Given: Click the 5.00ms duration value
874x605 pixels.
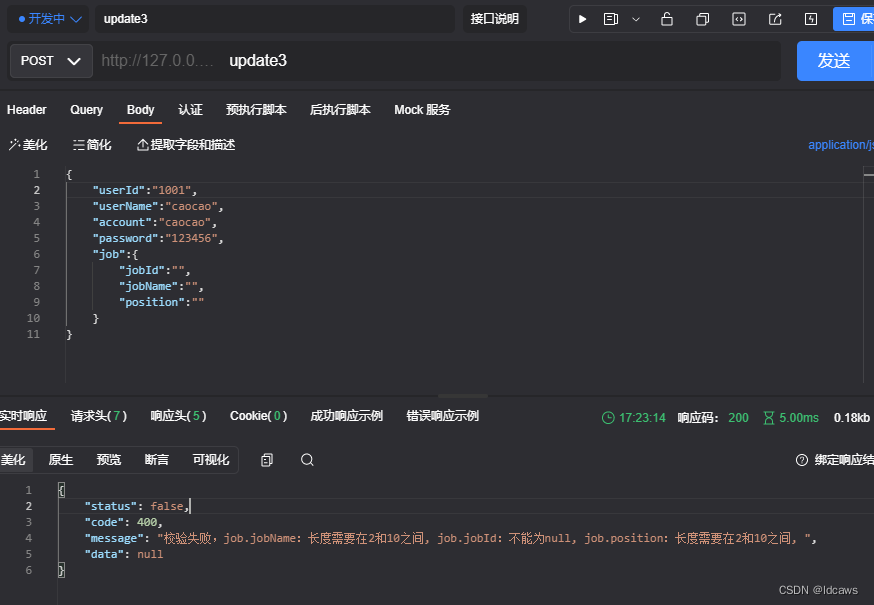Looking at the screenshot, I should pyautogui.click(x=791, y=418).
